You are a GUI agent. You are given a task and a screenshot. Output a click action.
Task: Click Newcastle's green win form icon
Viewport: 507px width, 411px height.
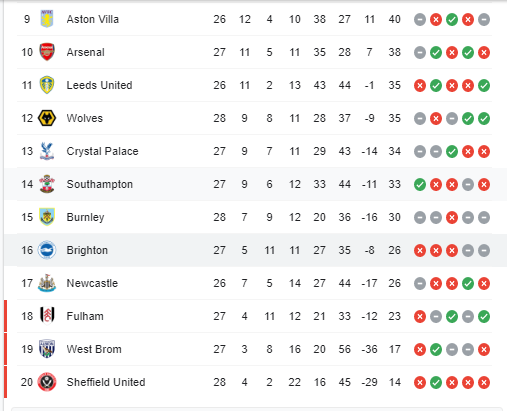[x=468, y=283]
